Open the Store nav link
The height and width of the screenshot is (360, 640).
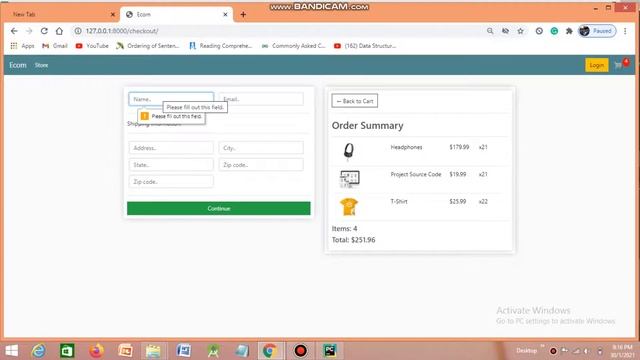click(41, 65)
